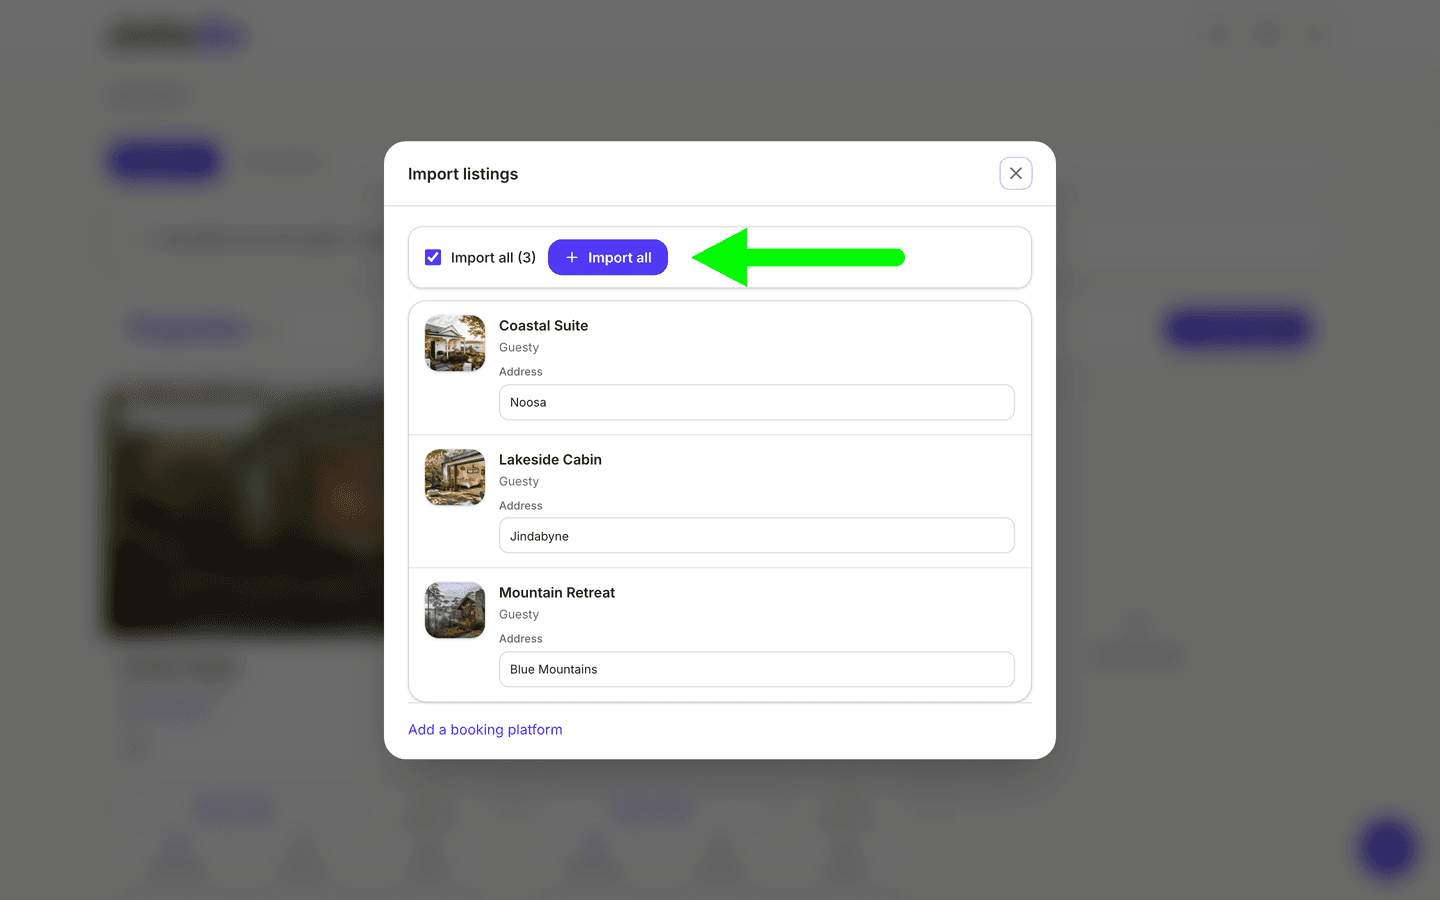
Task: Open the Coastal Suite listing thumbnail
Action: click(x=455, y=343)
